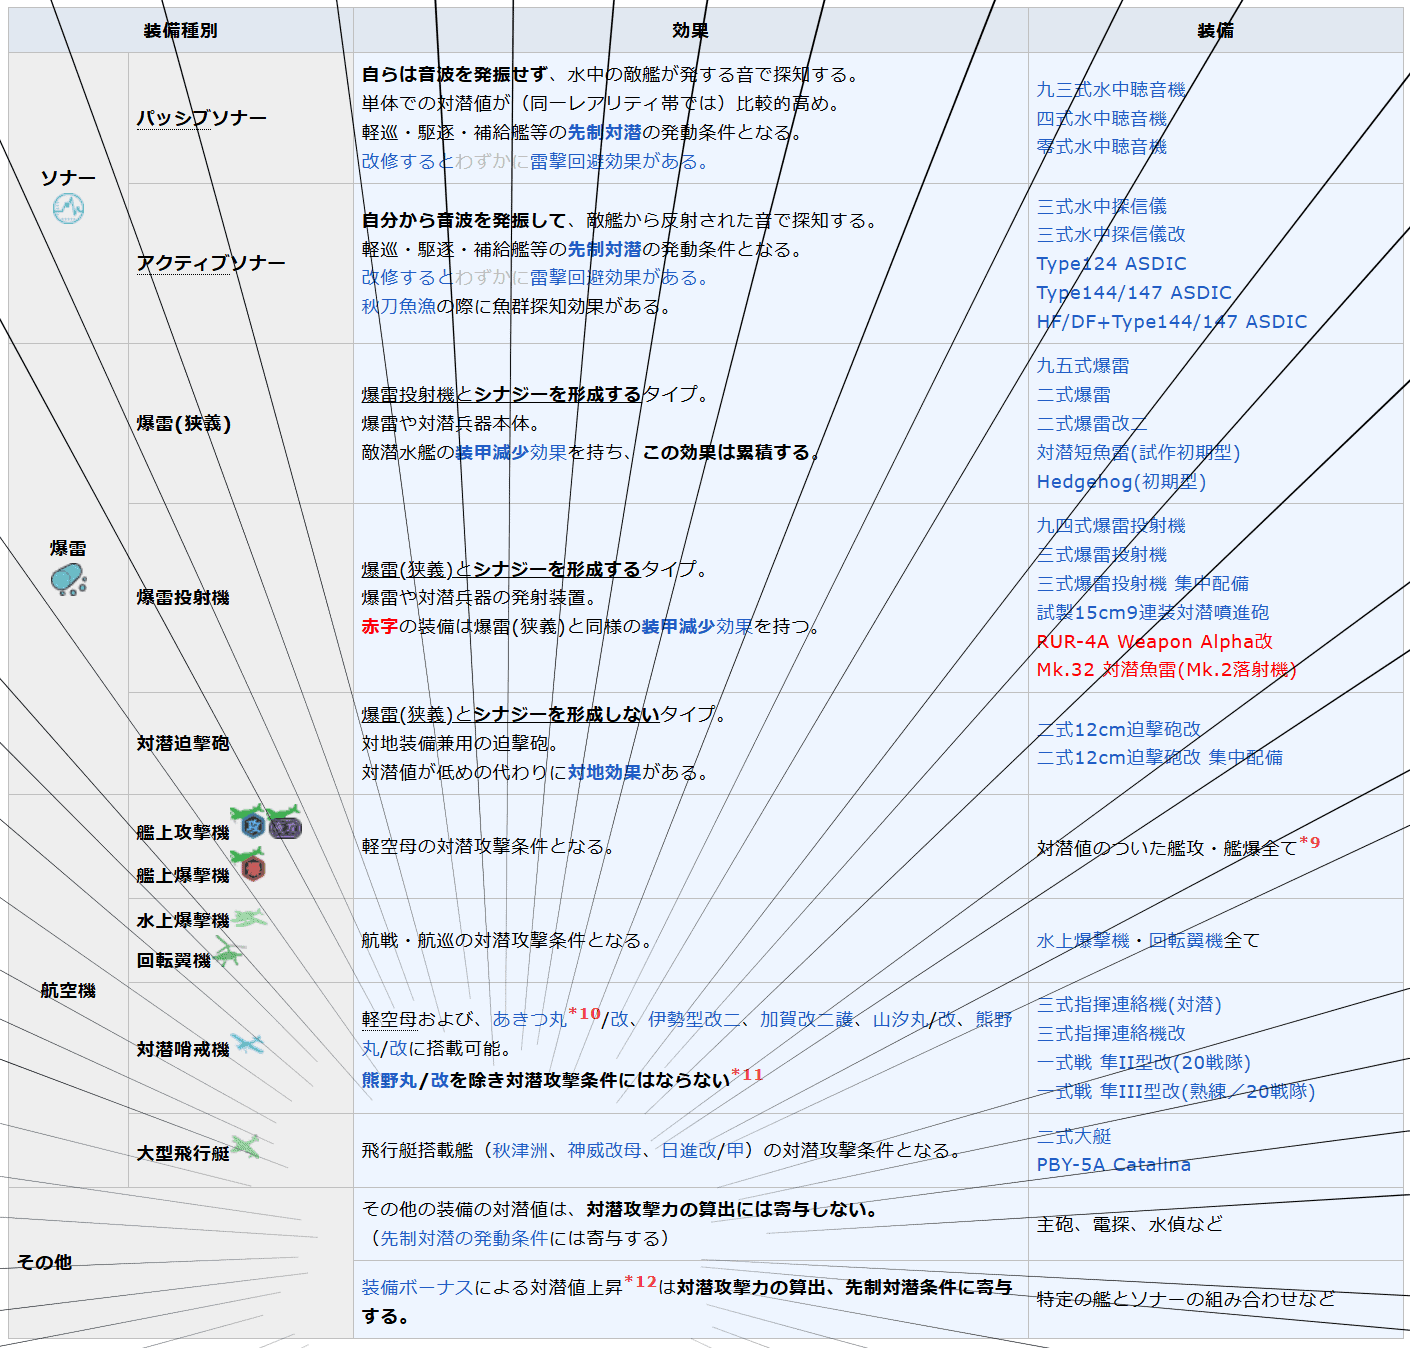The image size is (1410, 1348).
Task: Click footnote *12 after 対潜値上昇
Action: [640, 1282]
